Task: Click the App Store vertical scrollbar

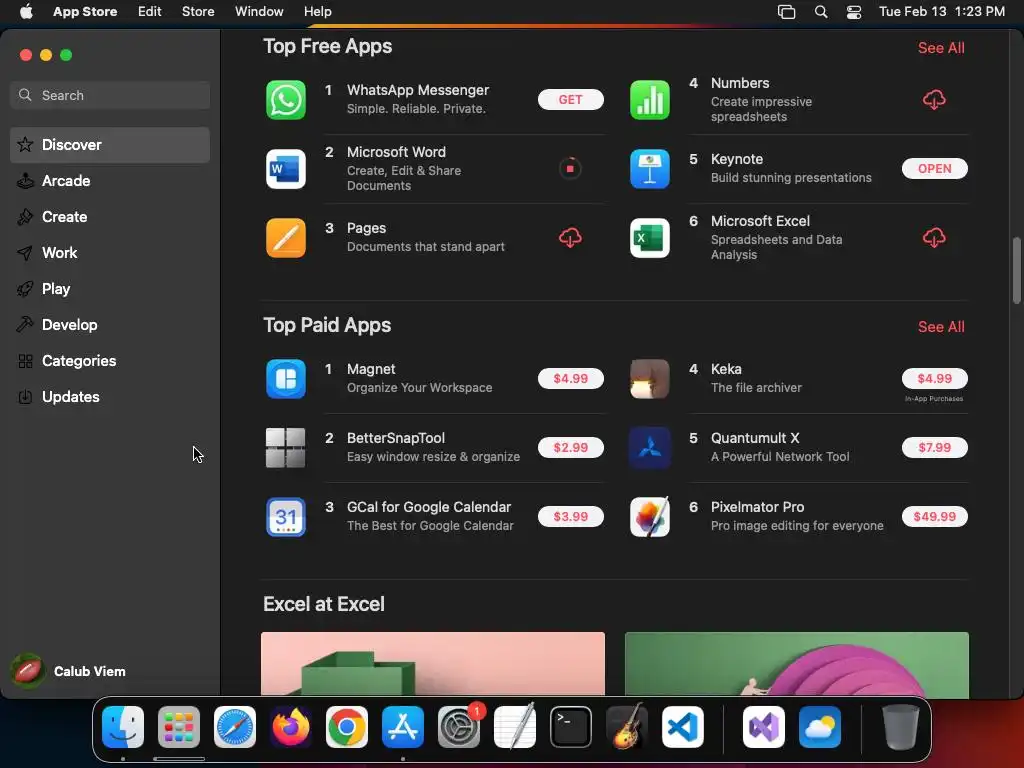Action: click(1016, 270)
